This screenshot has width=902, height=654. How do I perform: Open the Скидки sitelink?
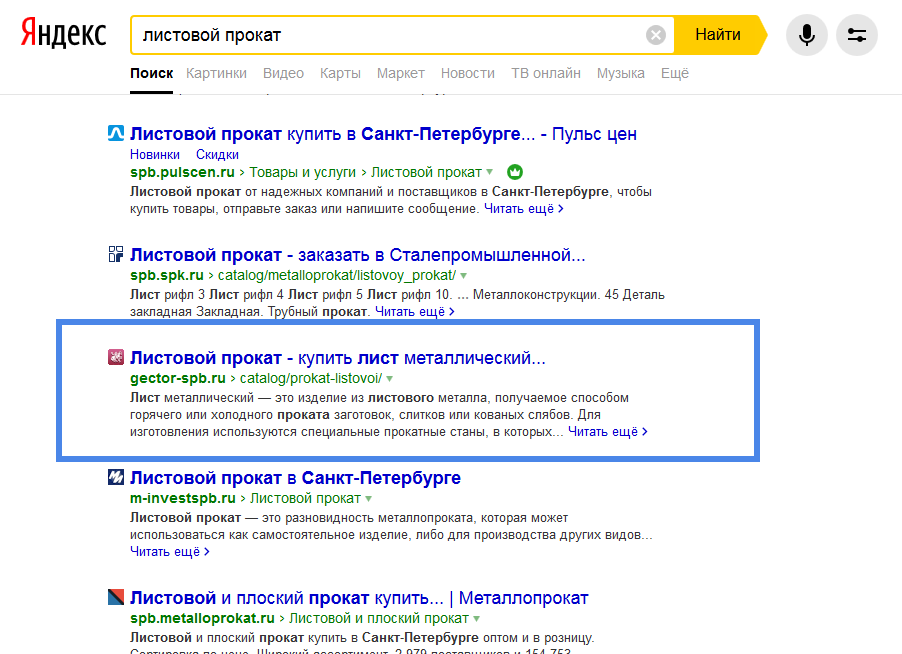click(217, 154)
